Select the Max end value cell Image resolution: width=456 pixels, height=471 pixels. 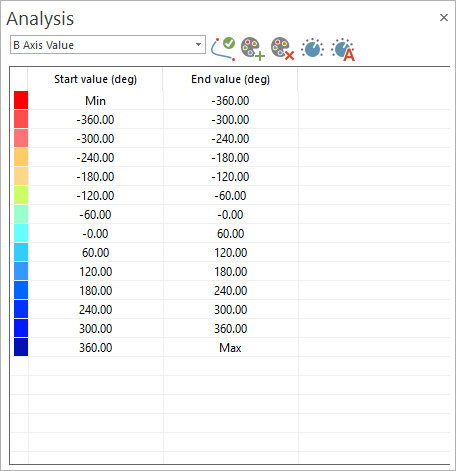point(231,348)
